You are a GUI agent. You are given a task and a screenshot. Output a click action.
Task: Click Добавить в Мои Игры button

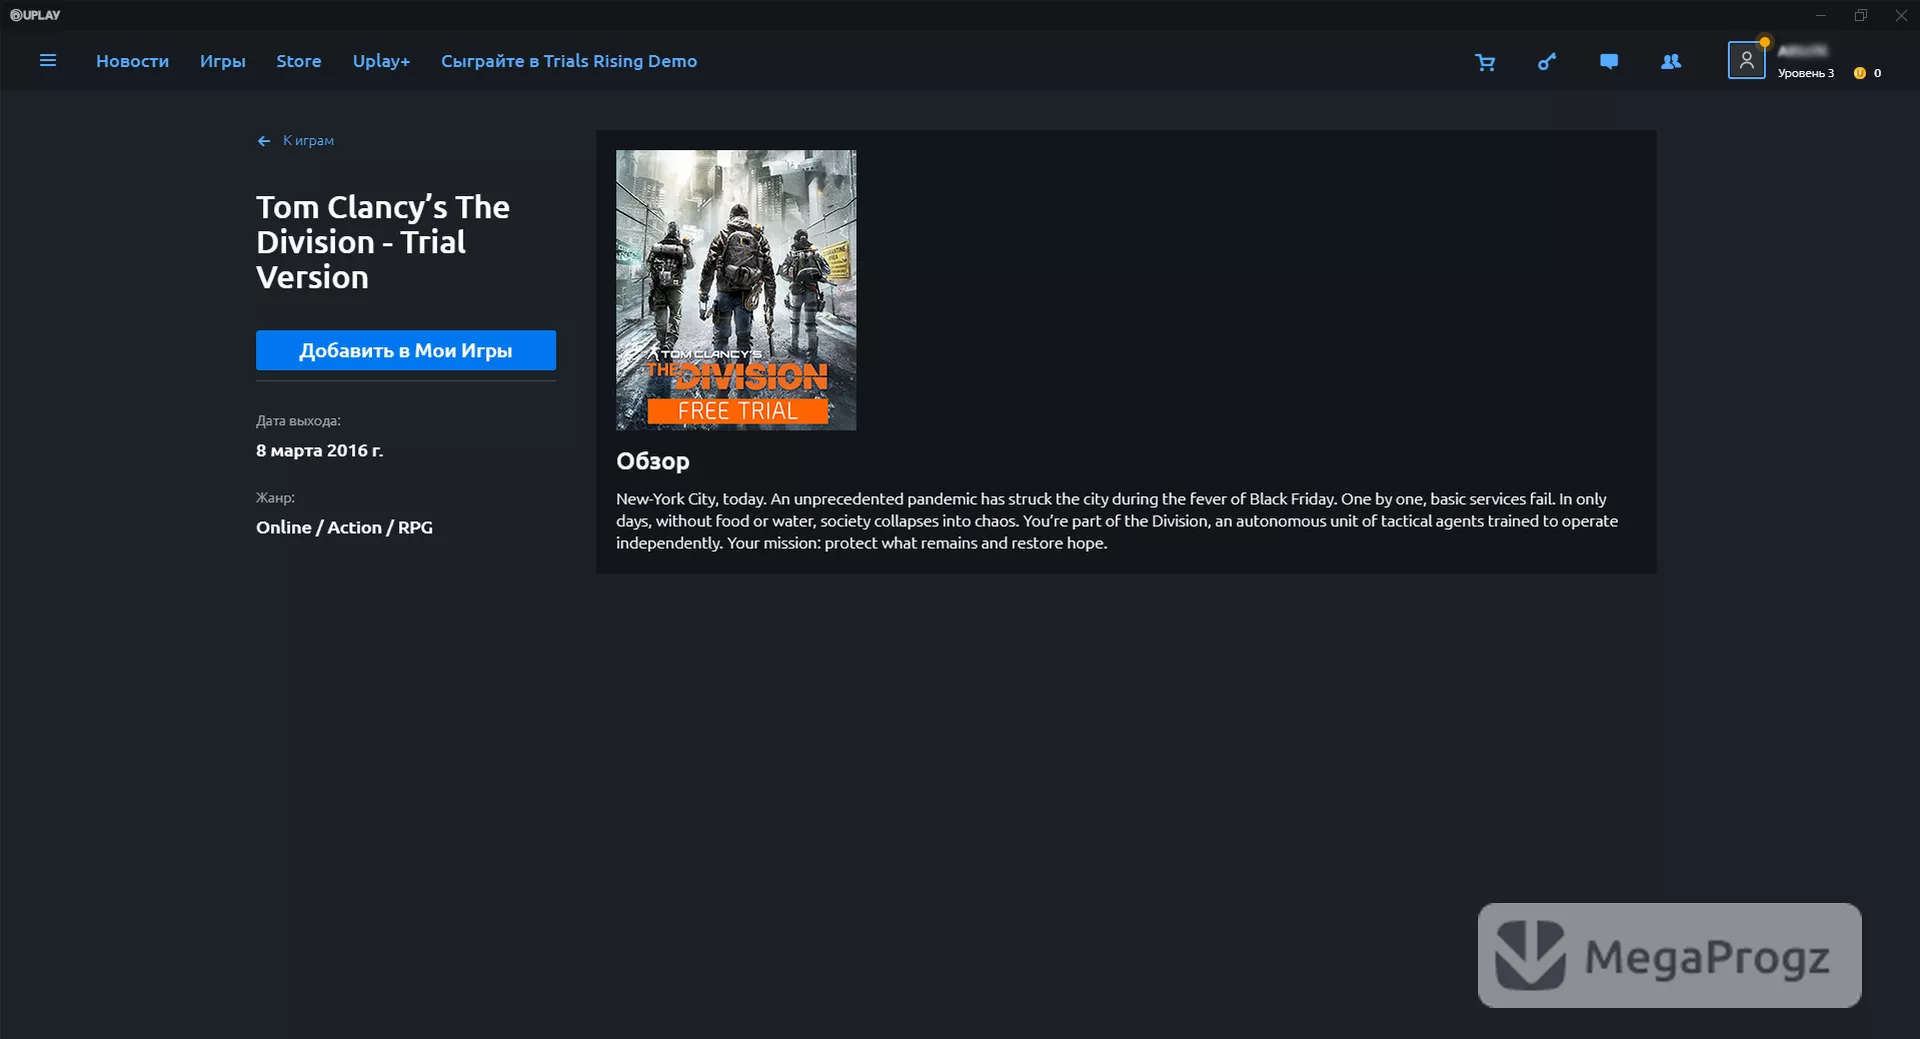(x=406, y=350)
